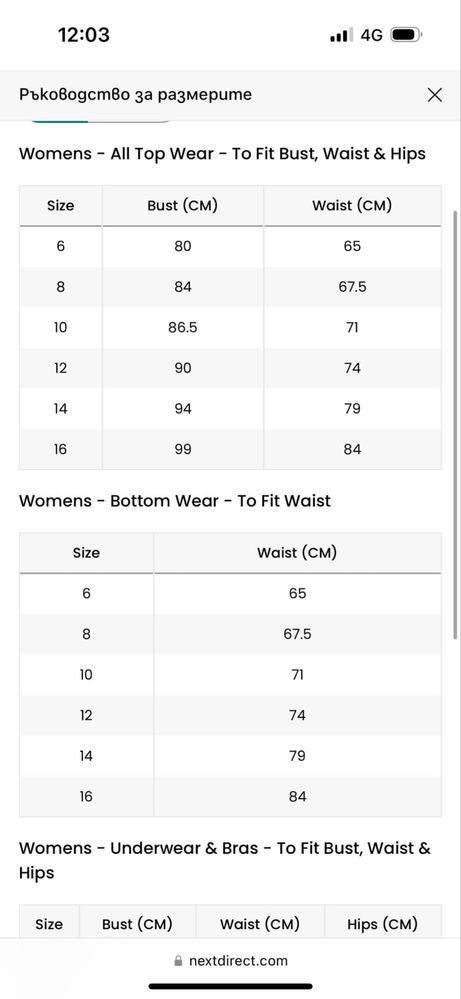Tap the home indicator bar at bottom
The height and width of the screenshot is (999, 461).
tap(230, 986)
